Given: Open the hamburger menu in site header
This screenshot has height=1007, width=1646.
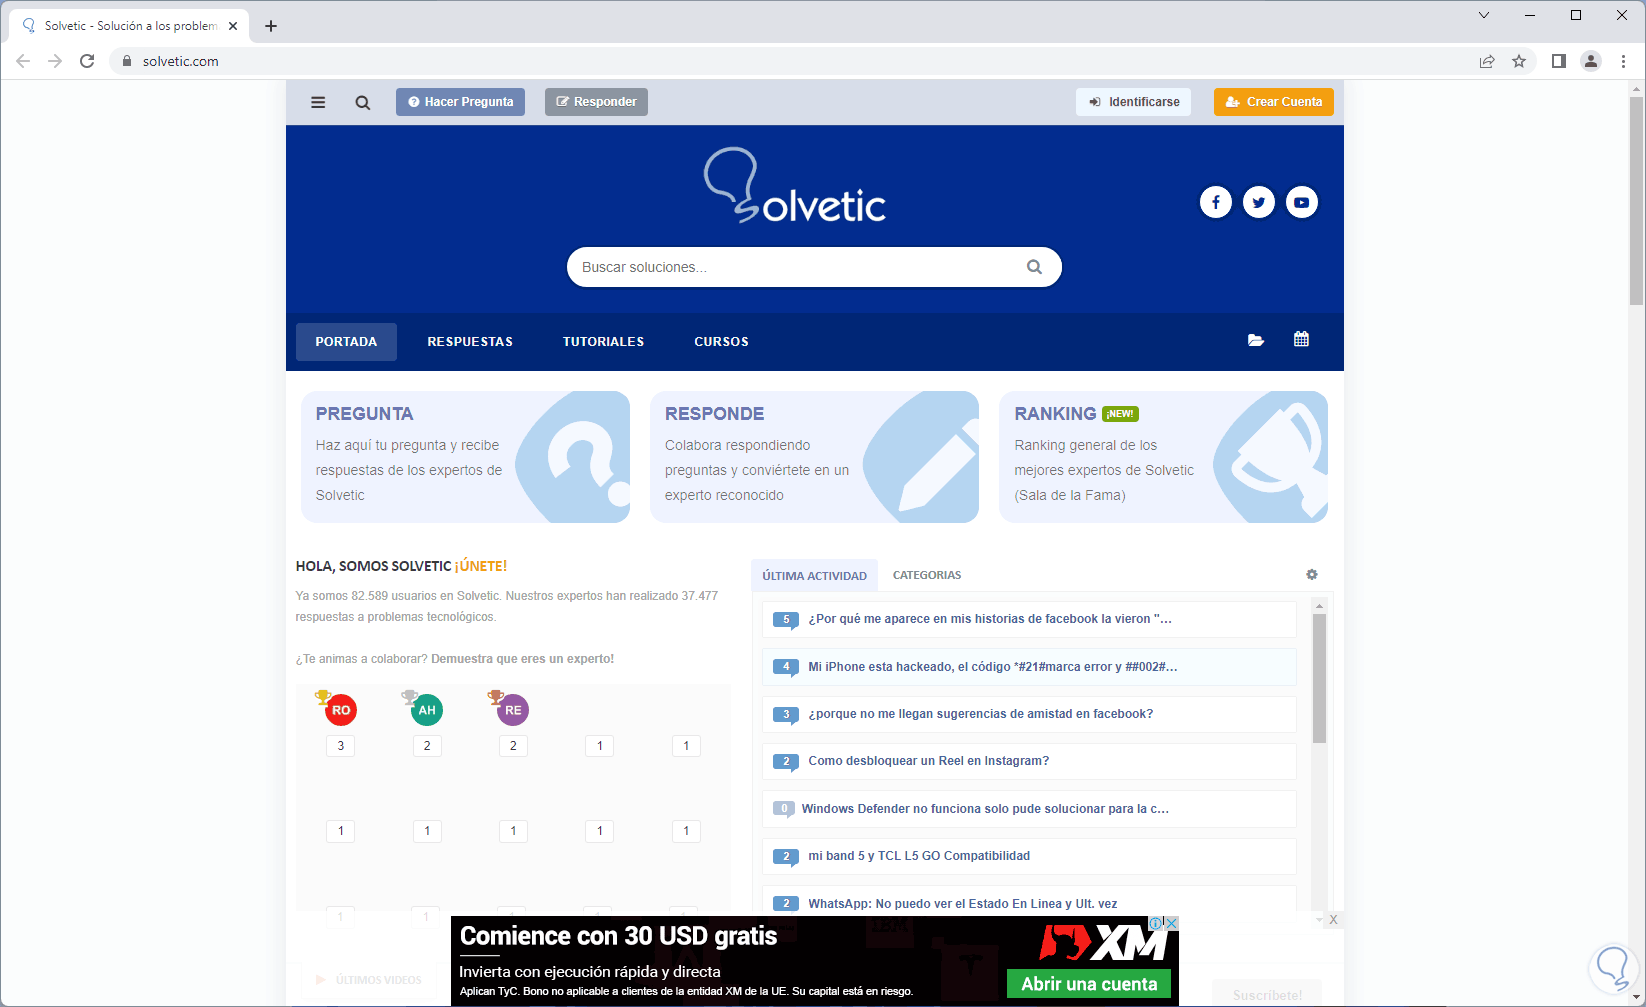Looking at the screenshot, I should pos(318,102).
